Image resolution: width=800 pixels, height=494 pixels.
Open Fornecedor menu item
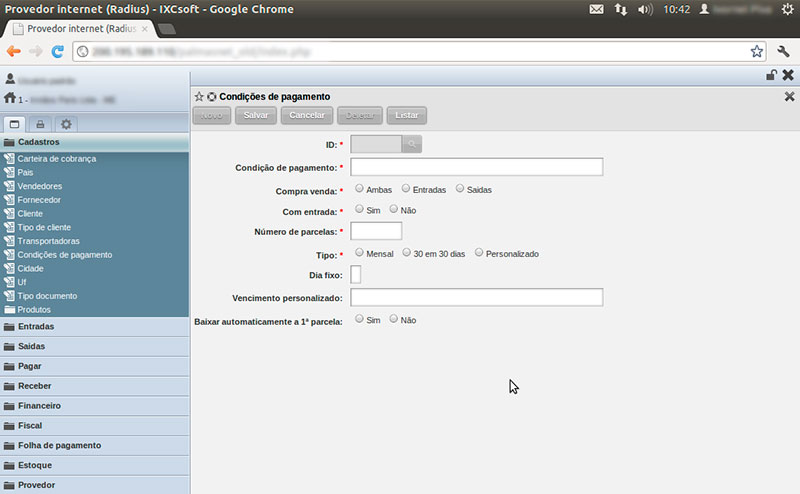(39, 200)
